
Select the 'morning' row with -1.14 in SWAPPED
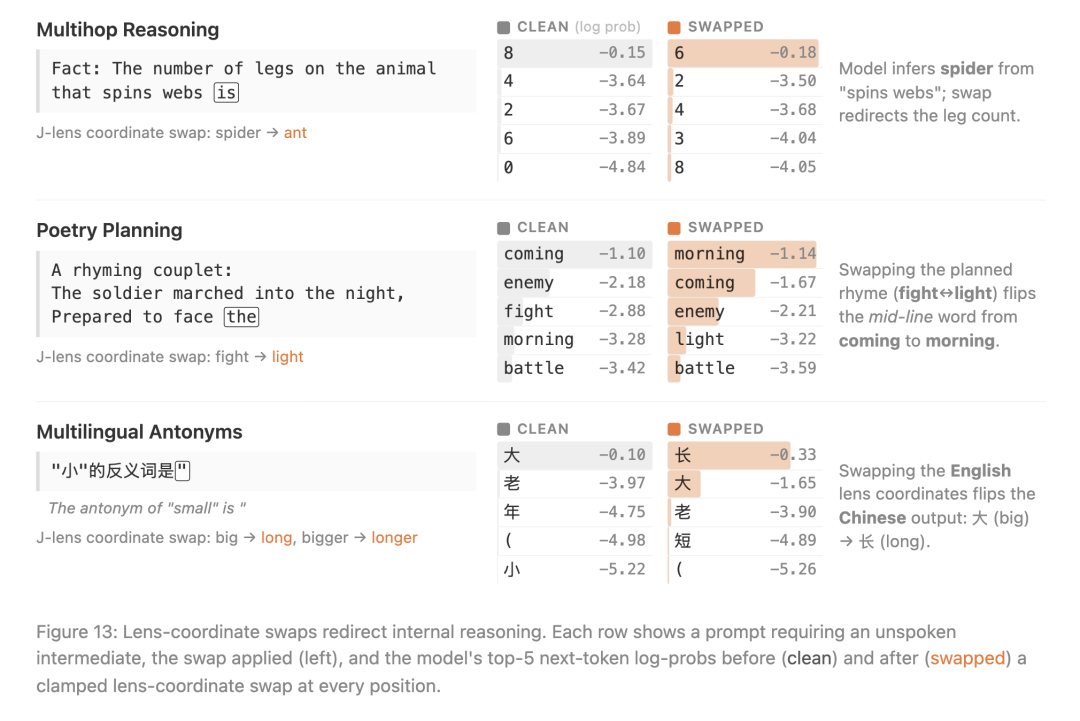click(744, 254)
